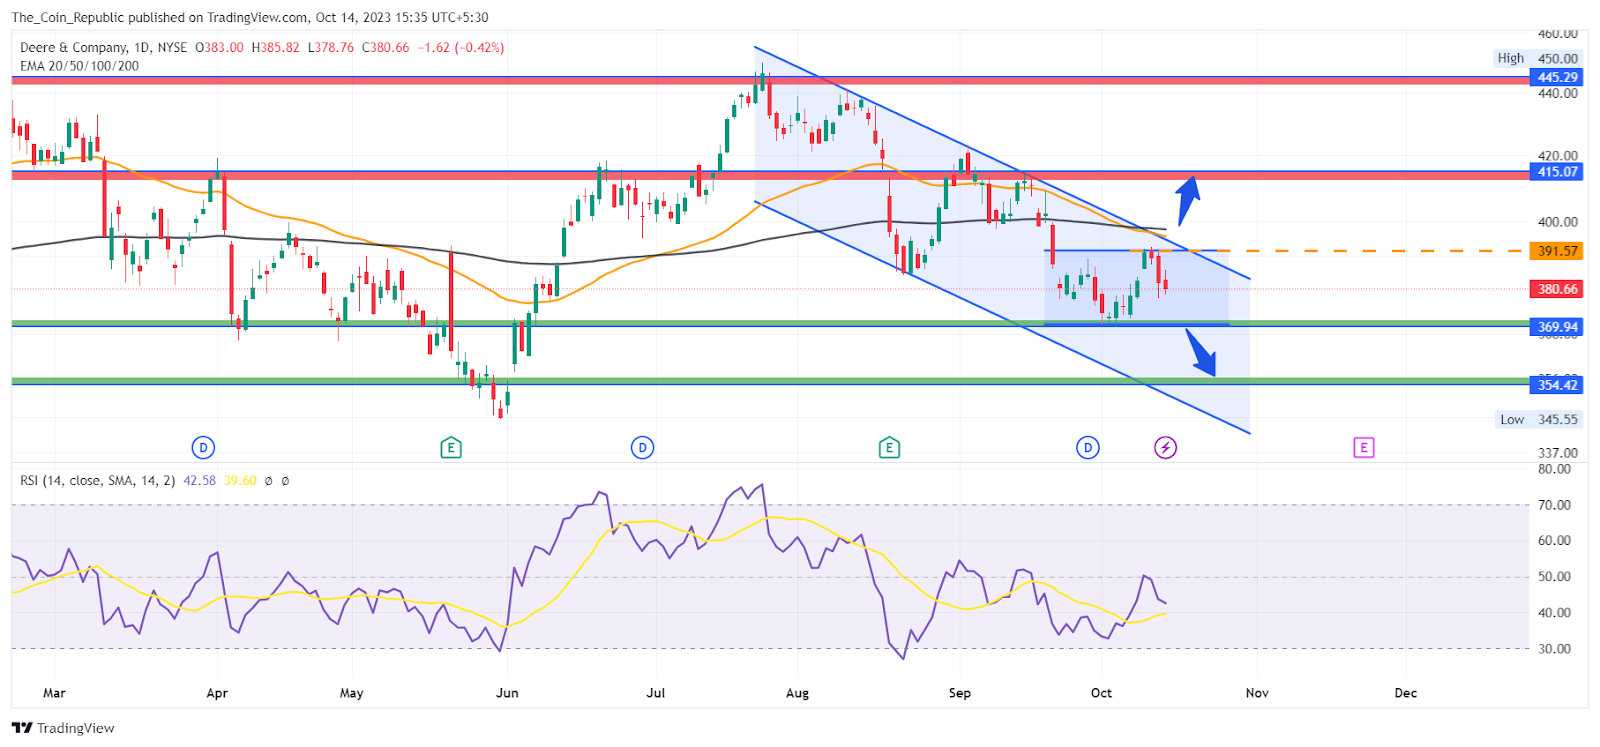Select the 354.42 support price label
The image size is (1600, 747).
click(x=1557, y=385)
